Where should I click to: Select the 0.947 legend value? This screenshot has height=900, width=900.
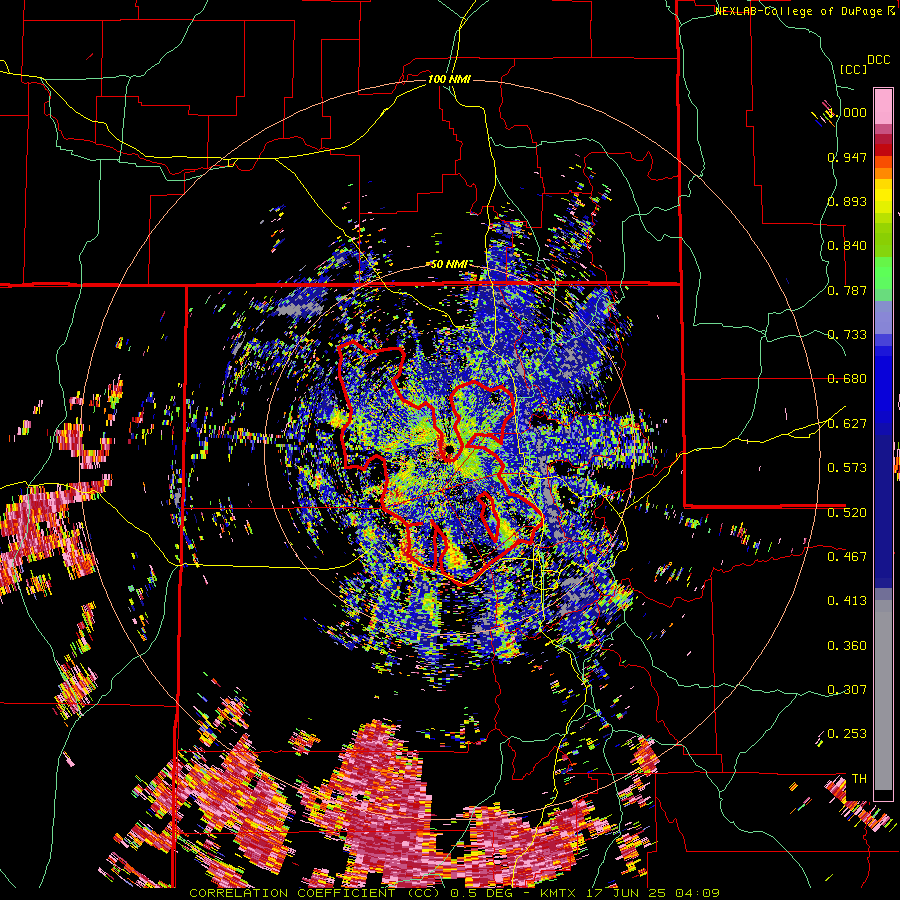click(847, 157)
